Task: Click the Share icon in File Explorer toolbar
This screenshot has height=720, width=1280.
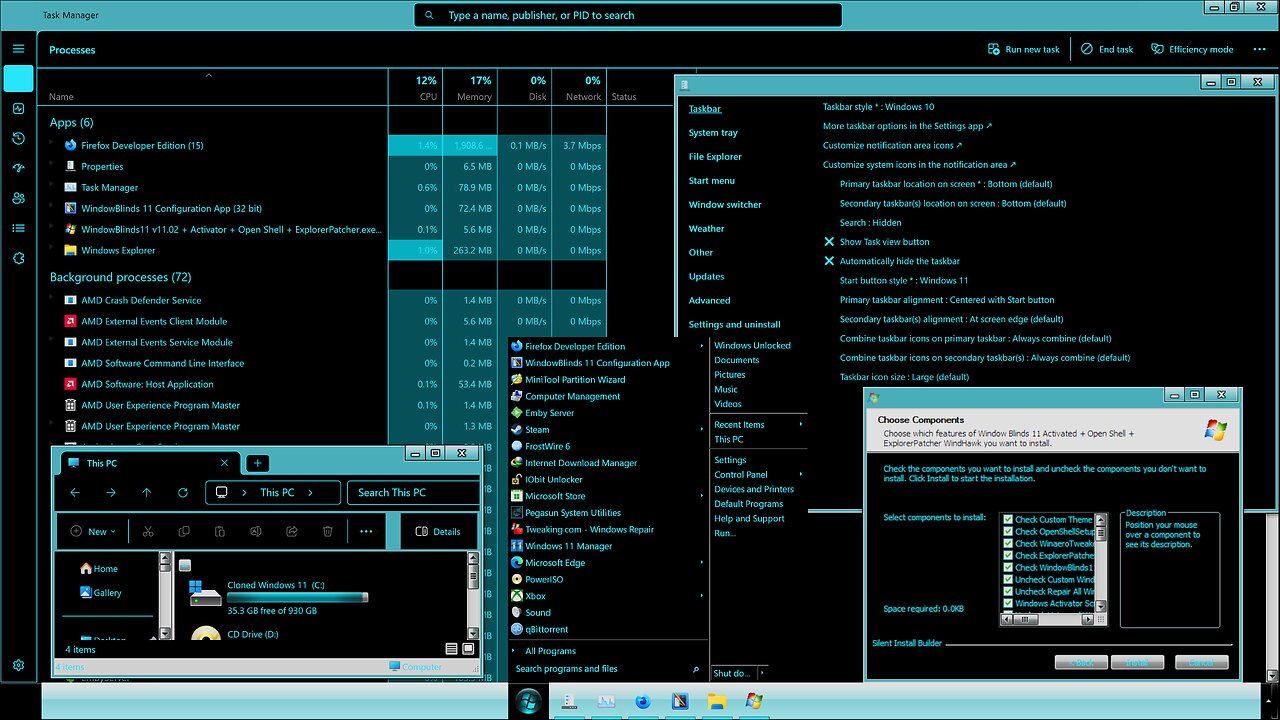Action: [x=292, y=532]
